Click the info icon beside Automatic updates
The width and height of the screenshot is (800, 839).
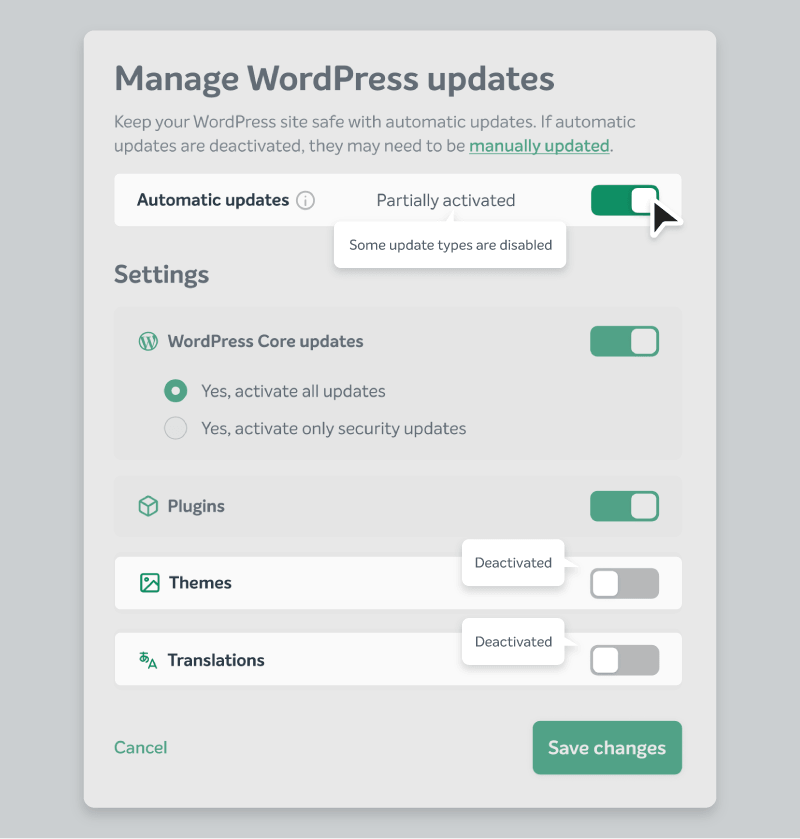(306, 201)
